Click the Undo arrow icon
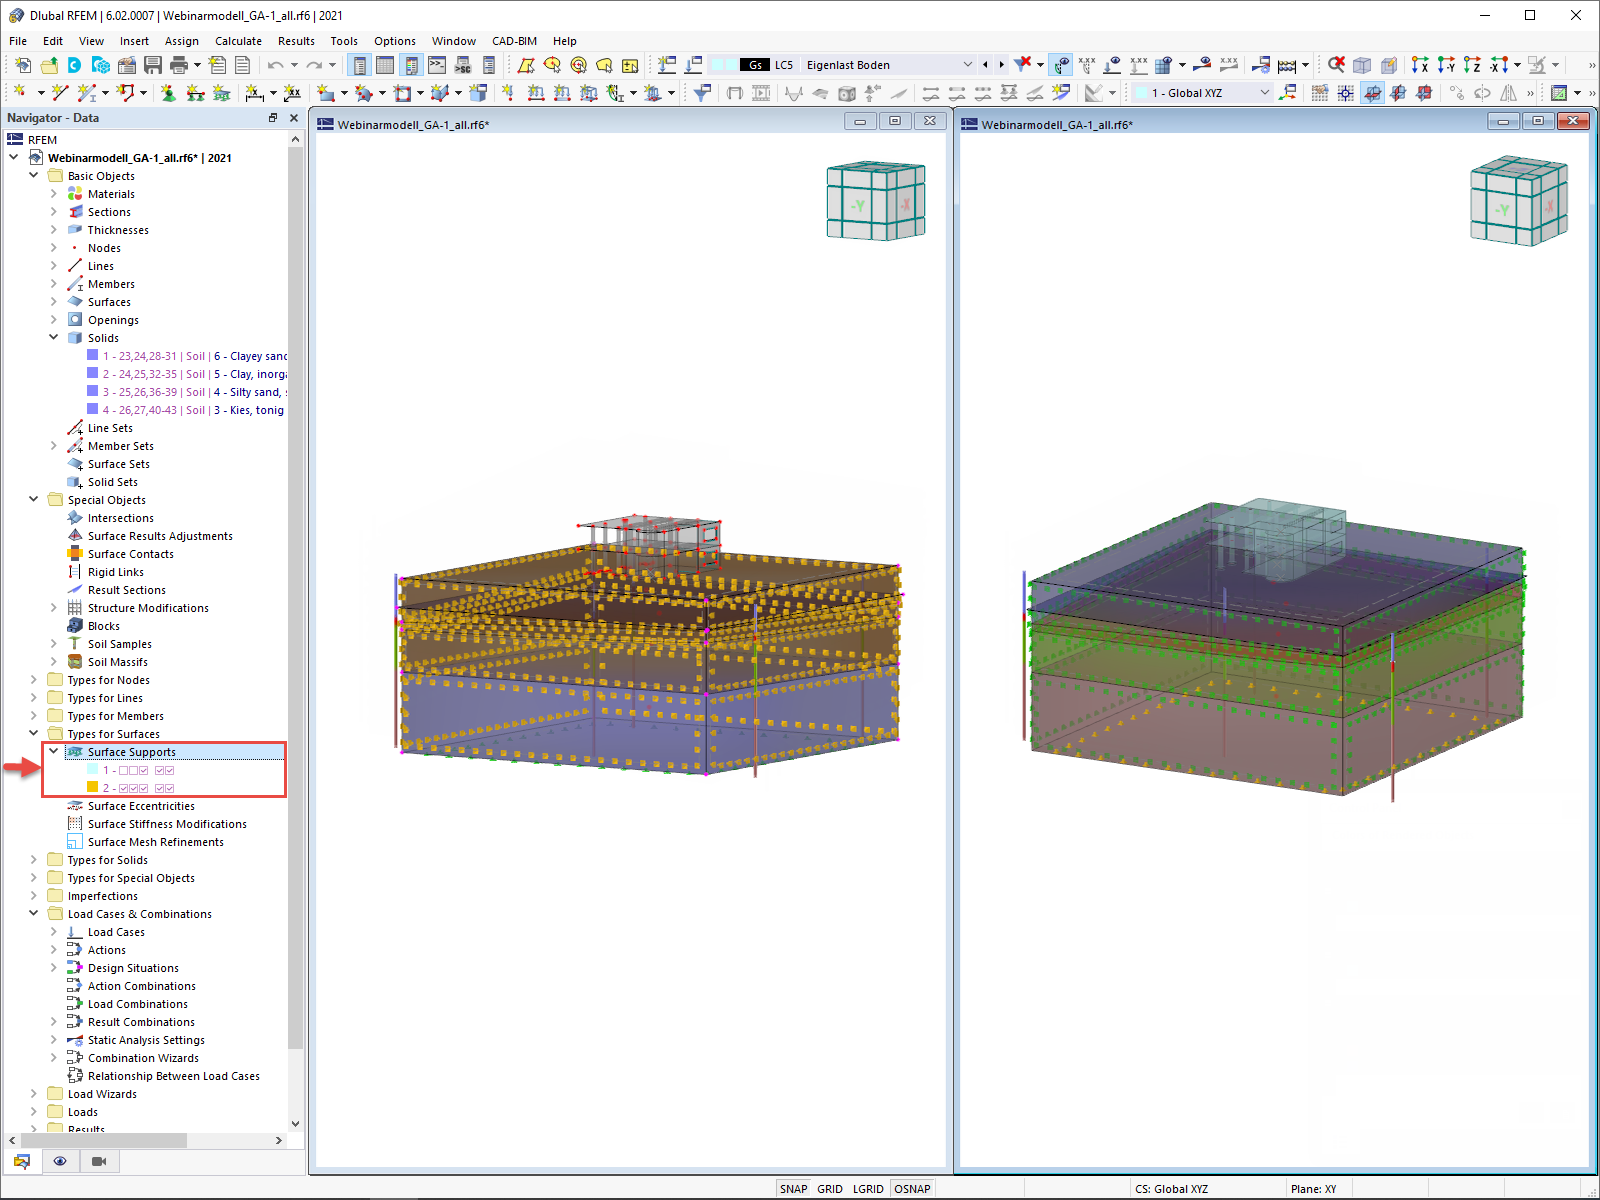1600x1200 pixels. click(x=275, y=65)
